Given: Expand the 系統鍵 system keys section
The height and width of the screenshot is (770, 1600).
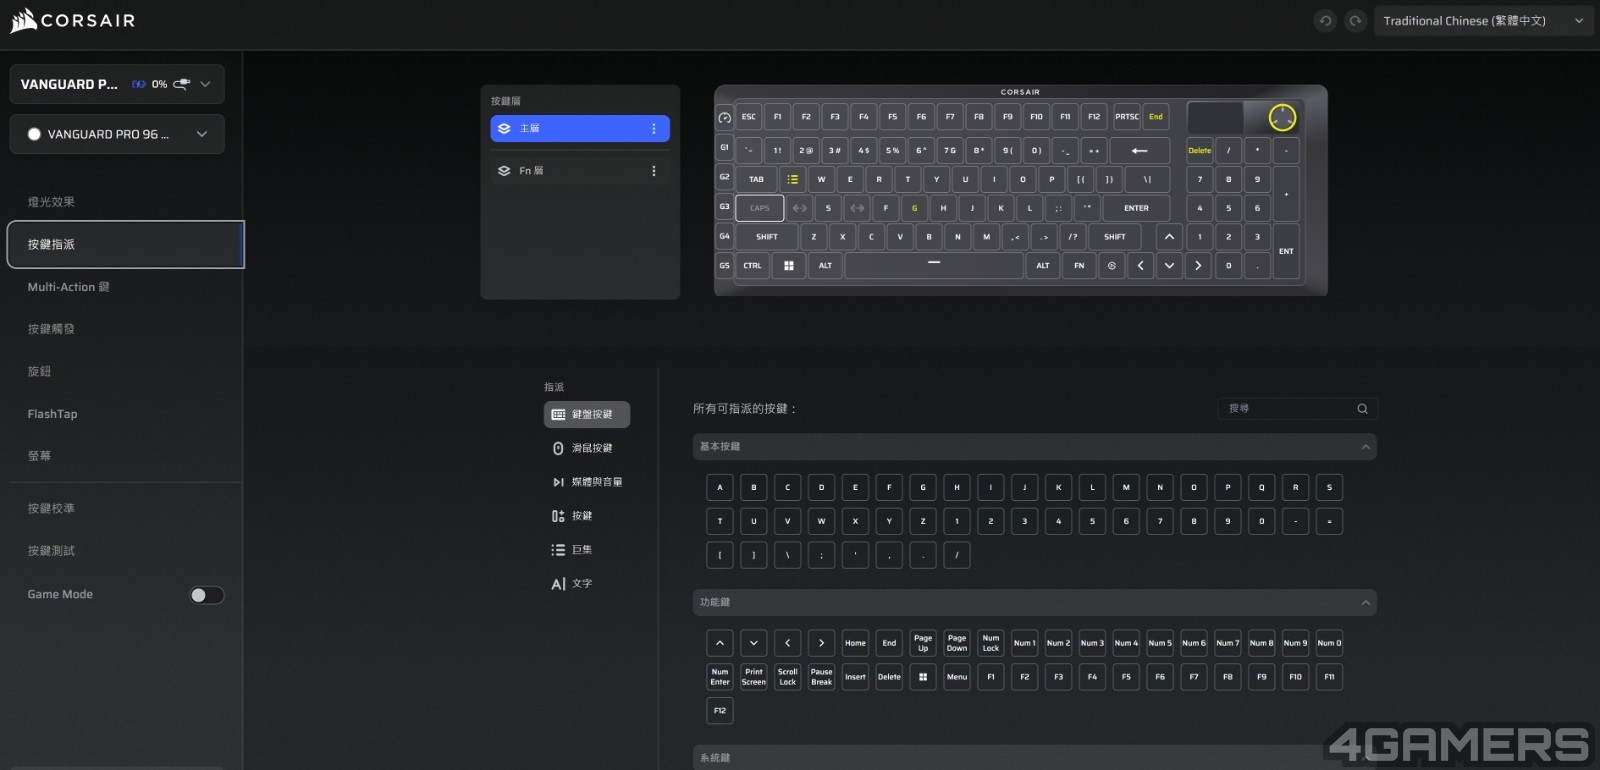Looking at the screenshot, I should pyautogui.click(x=1034, y=757).
